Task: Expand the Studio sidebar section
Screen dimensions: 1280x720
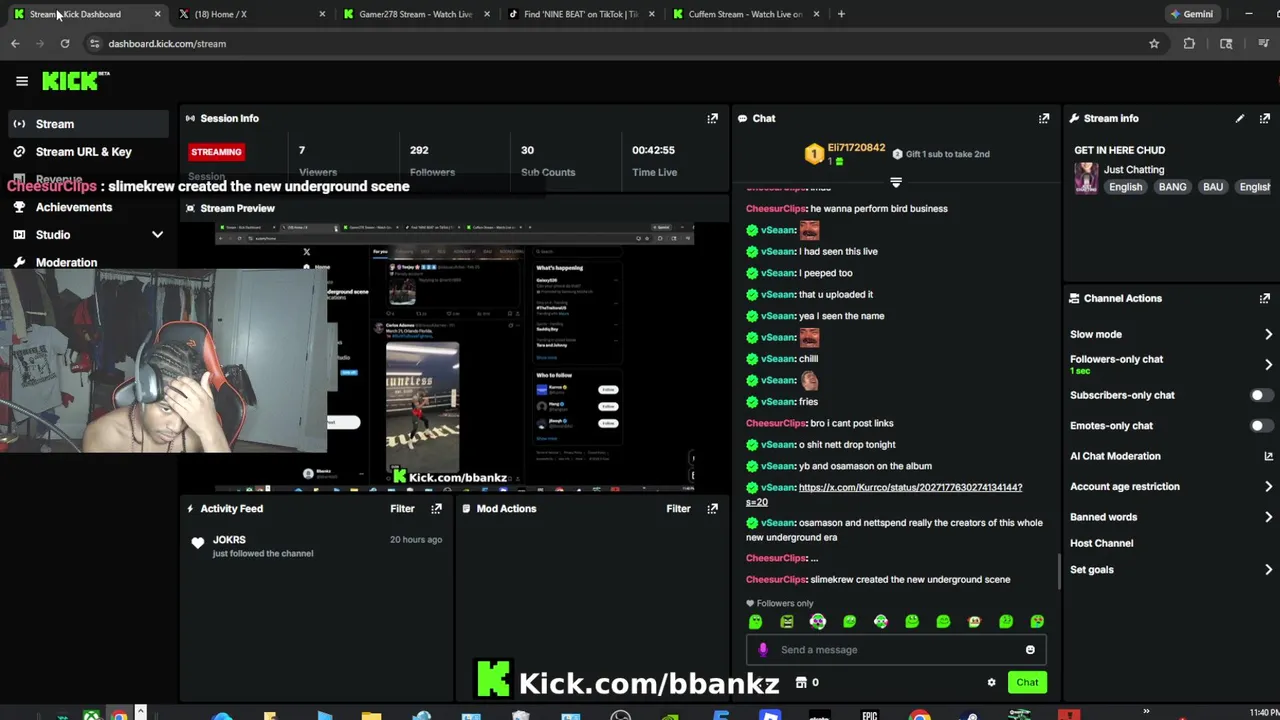Action: [157, 235]
